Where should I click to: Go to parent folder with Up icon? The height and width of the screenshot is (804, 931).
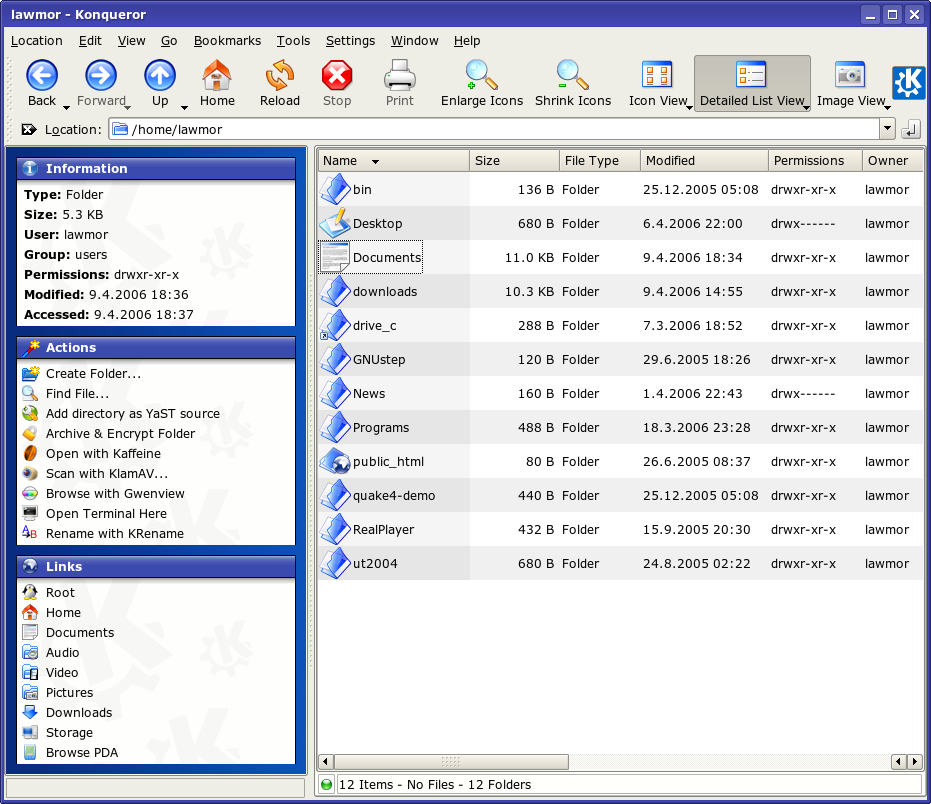pos(160,75)
